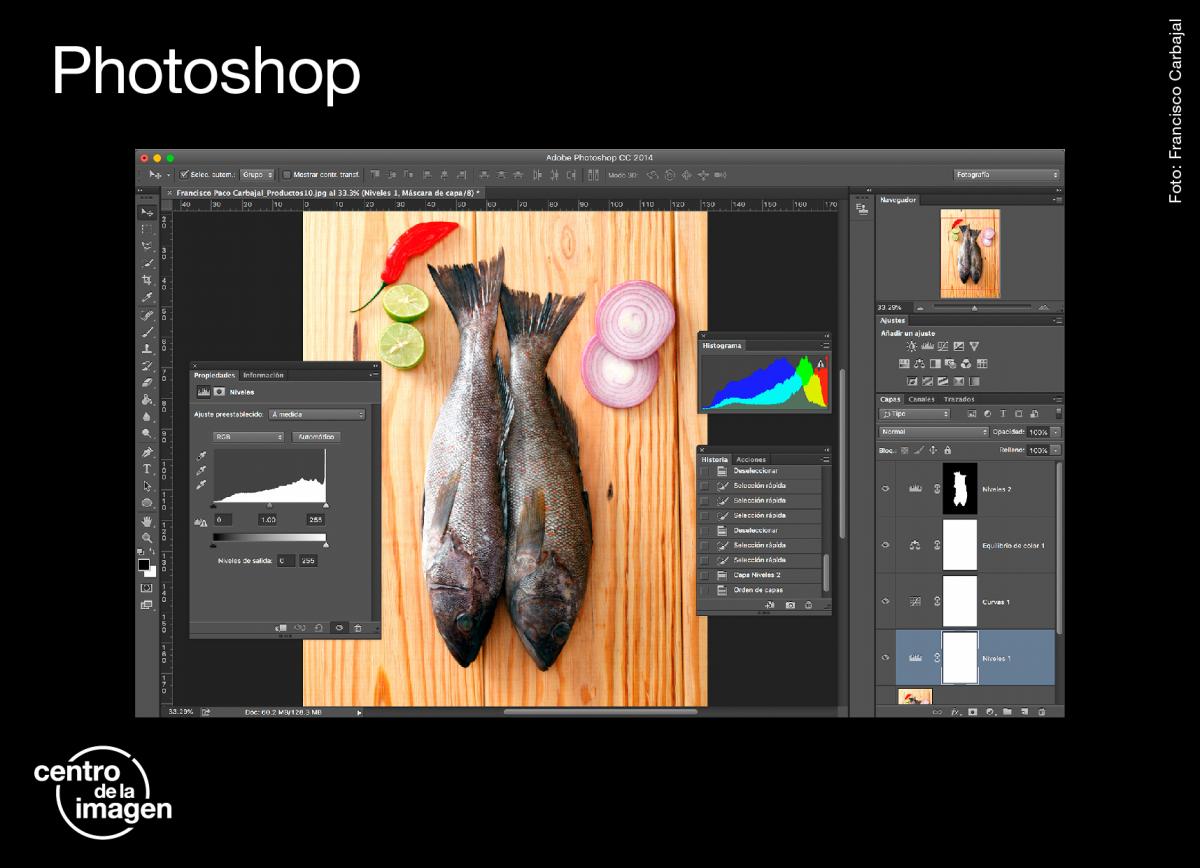
Task: Hide the Equilibrio de color 1 layer
Action: [x=885, y=545]
